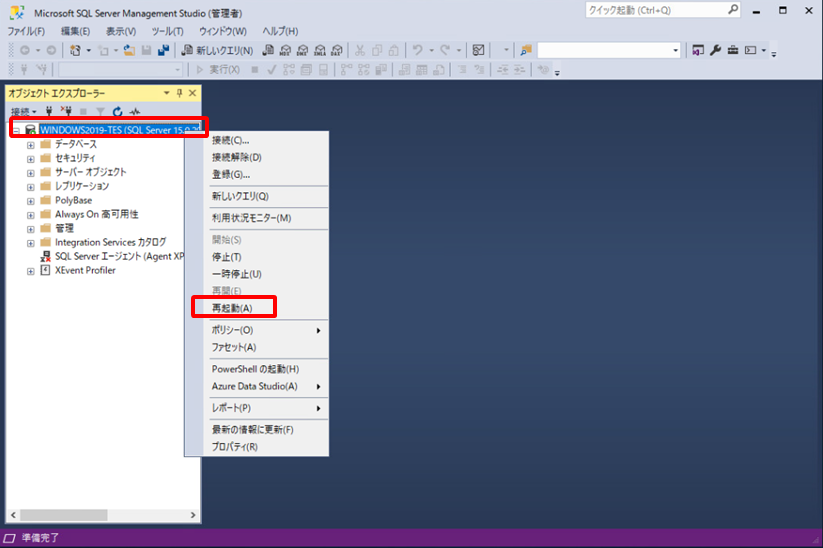The width and height of the screenshot is (823, 548).
Task: Choose 接続(C)... in the context menu
Action: [x=266, y=140]
